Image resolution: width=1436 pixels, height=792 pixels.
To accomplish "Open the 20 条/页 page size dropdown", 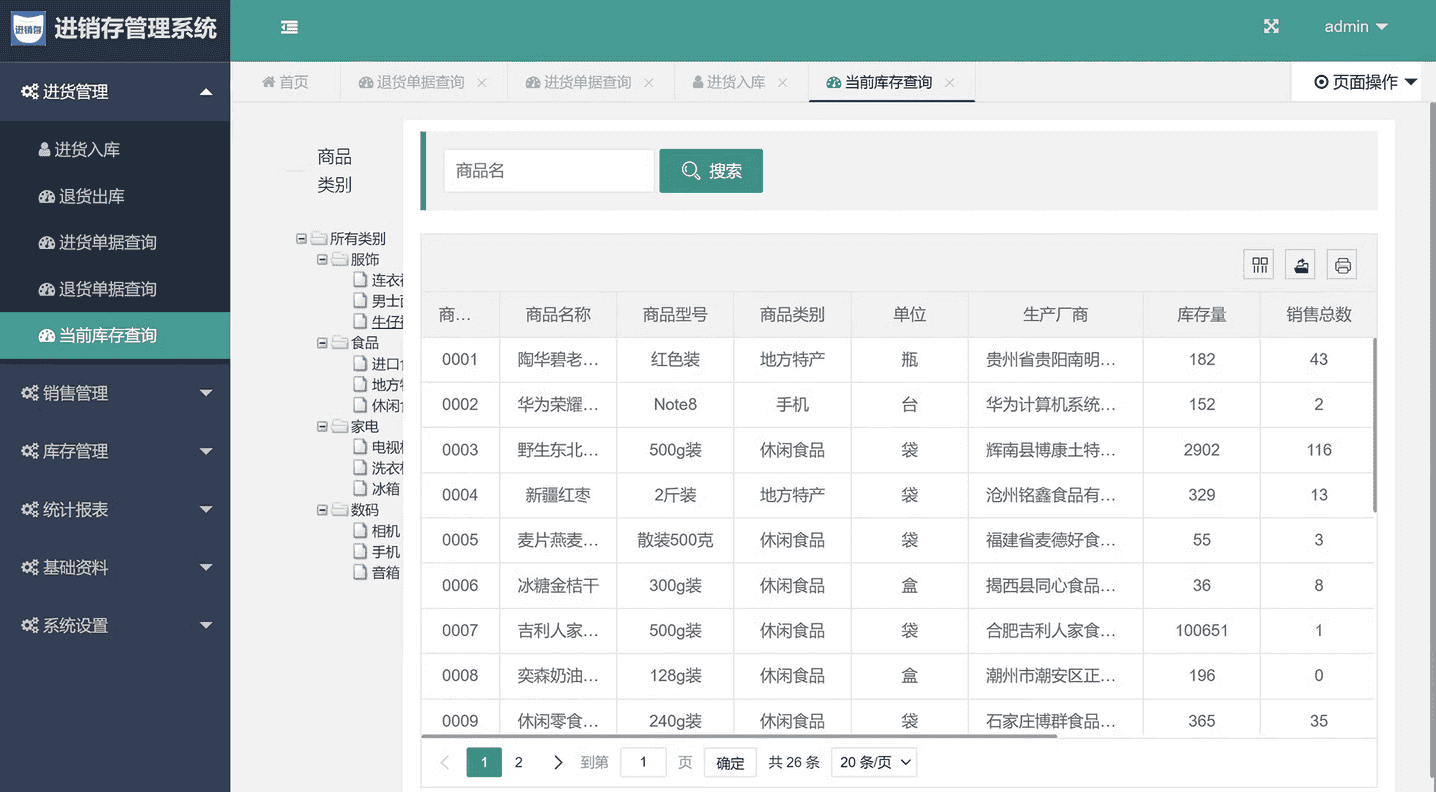I will point(874,763).
